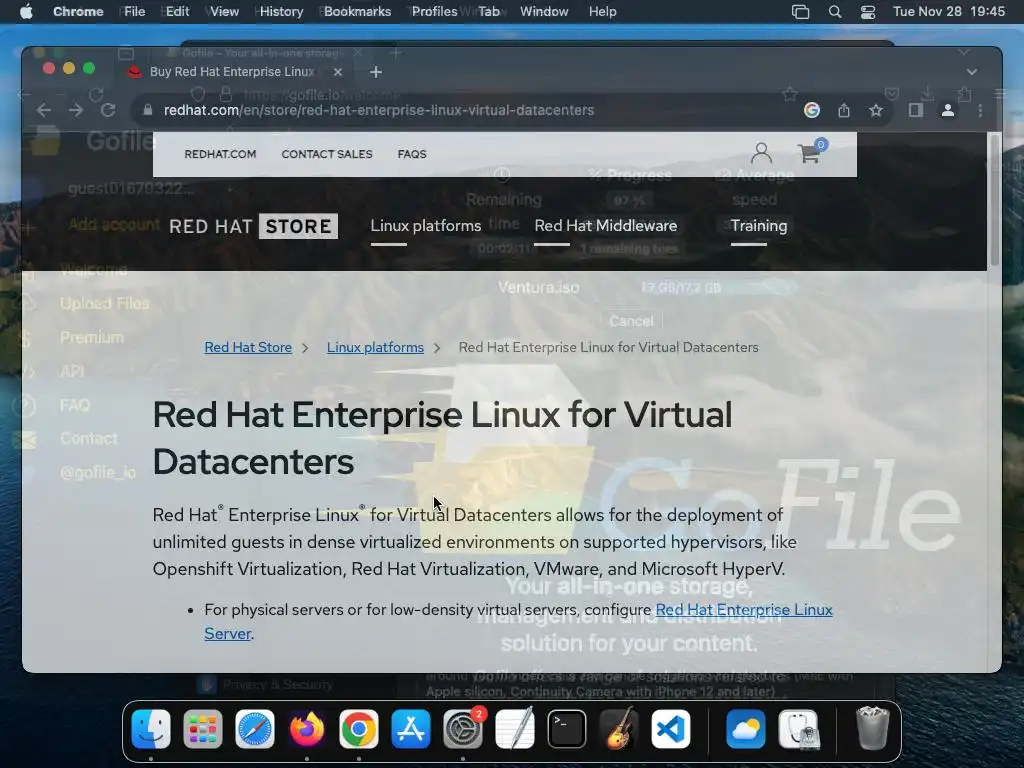
Task: Open Disk Utility from the Dock
Action: coord(798,729)
